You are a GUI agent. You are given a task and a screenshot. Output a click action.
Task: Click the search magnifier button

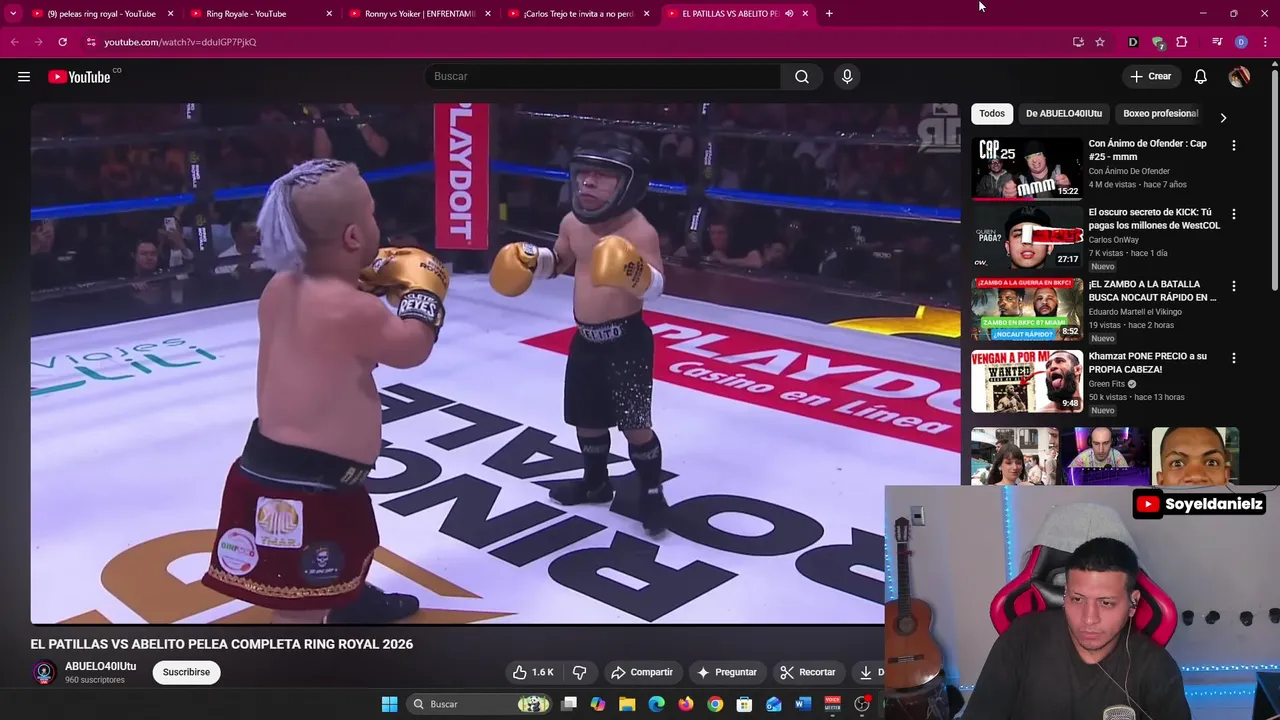pos(802,76)
